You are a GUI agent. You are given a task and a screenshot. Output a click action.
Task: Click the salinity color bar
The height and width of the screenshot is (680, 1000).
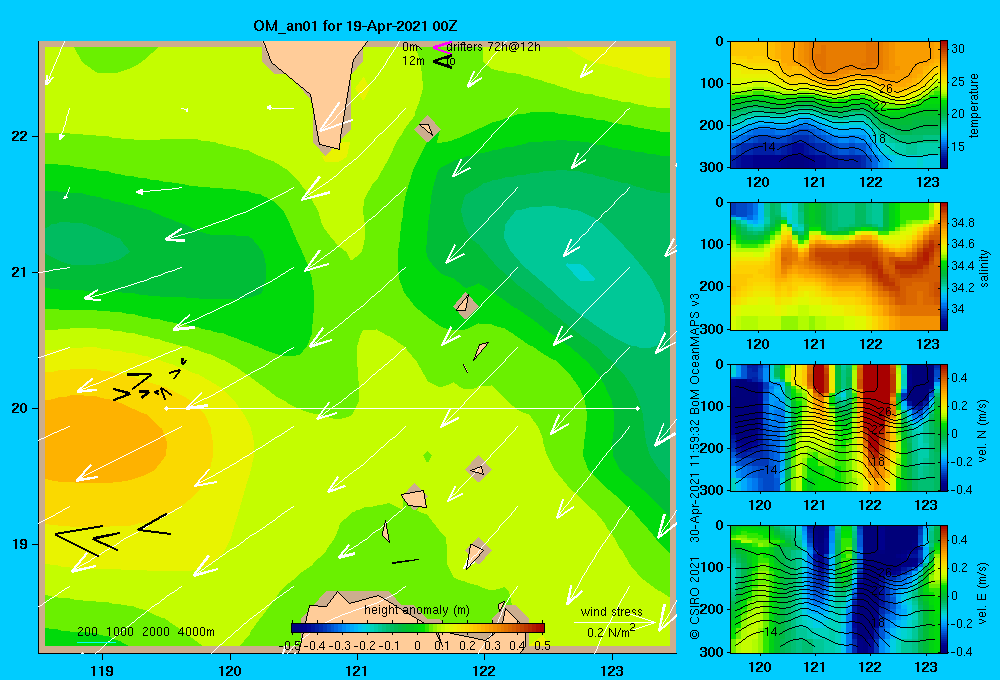[x=944, y=266]
